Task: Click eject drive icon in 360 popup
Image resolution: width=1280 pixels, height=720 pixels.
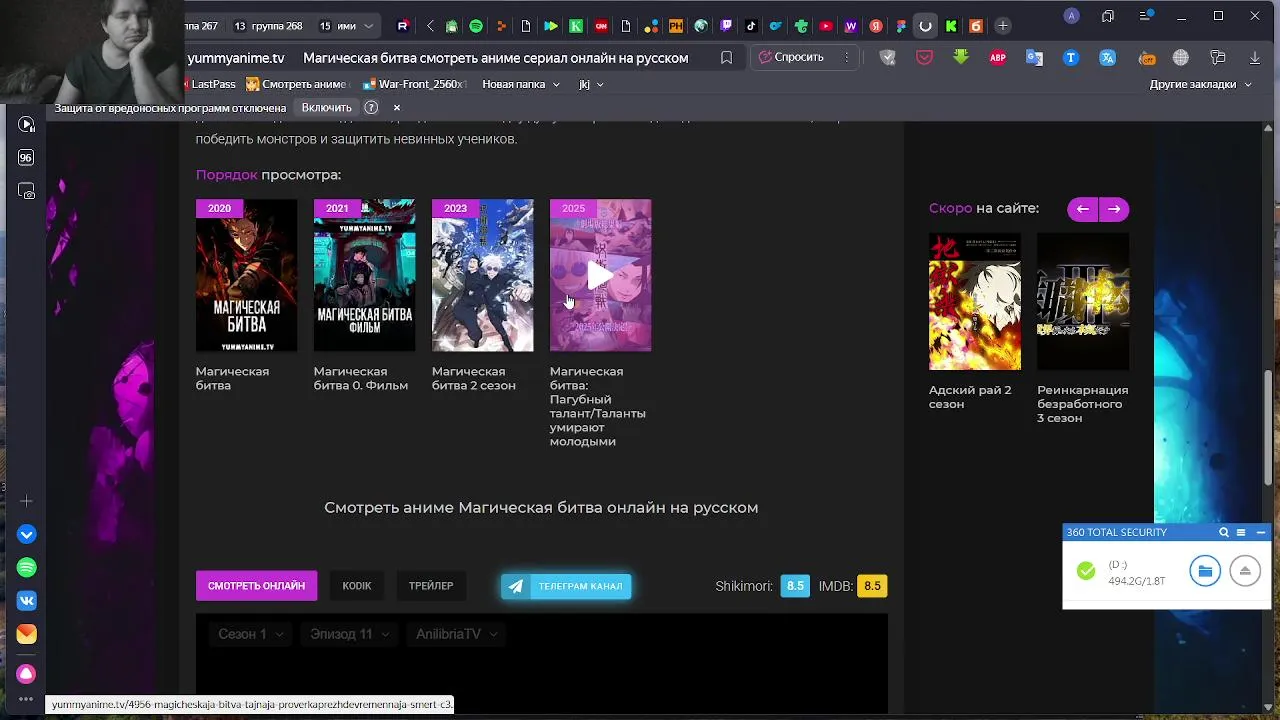Action: click(x=1245, y=571)
